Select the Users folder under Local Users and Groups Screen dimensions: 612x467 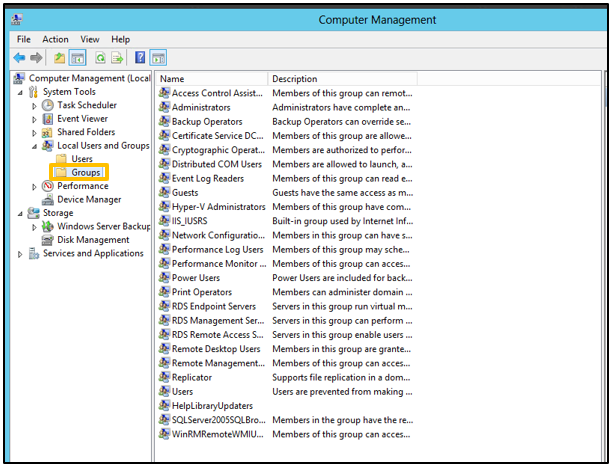(82, 159)
